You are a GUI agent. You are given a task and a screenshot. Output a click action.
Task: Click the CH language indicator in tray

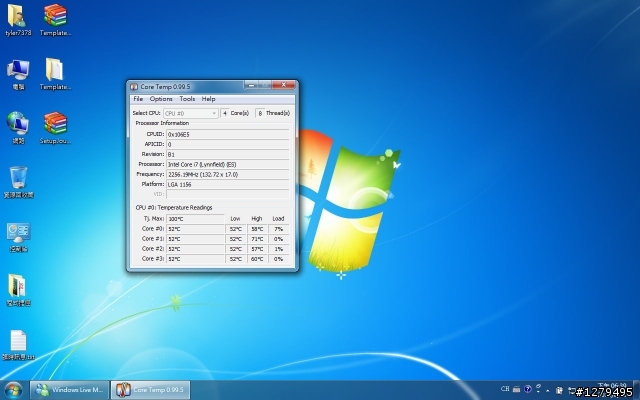click(x=505, y=389)
